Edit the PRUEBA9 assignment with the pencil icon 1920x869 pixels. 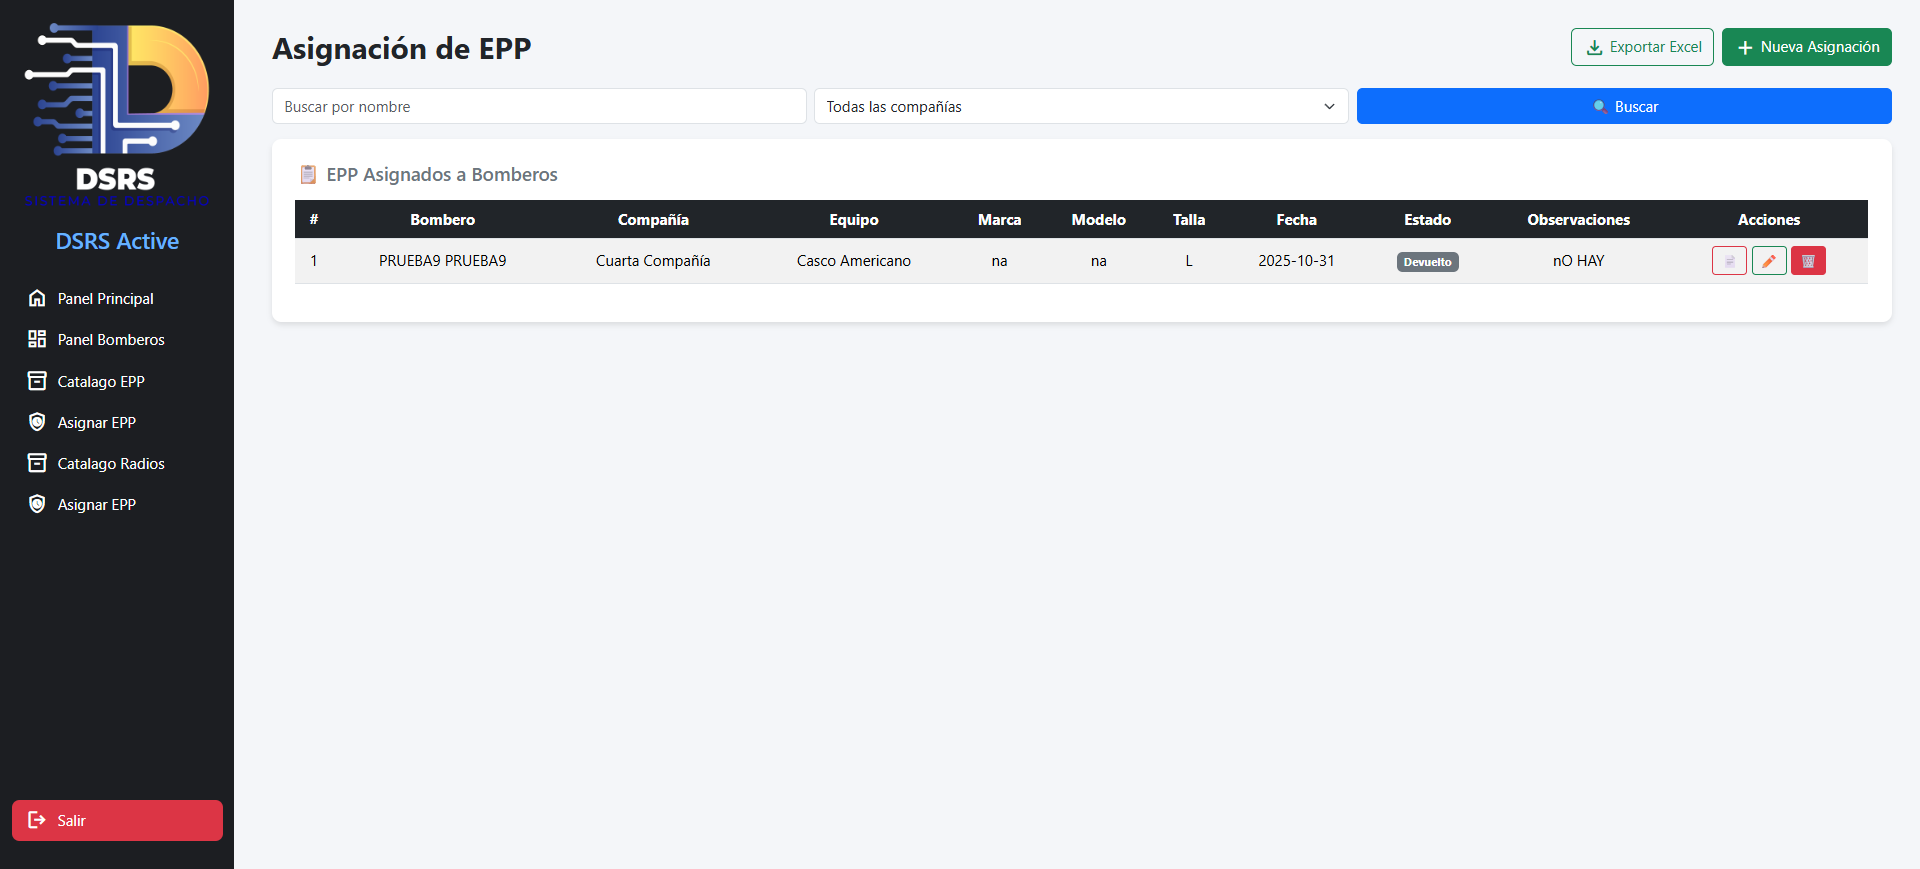point(1768,261)
